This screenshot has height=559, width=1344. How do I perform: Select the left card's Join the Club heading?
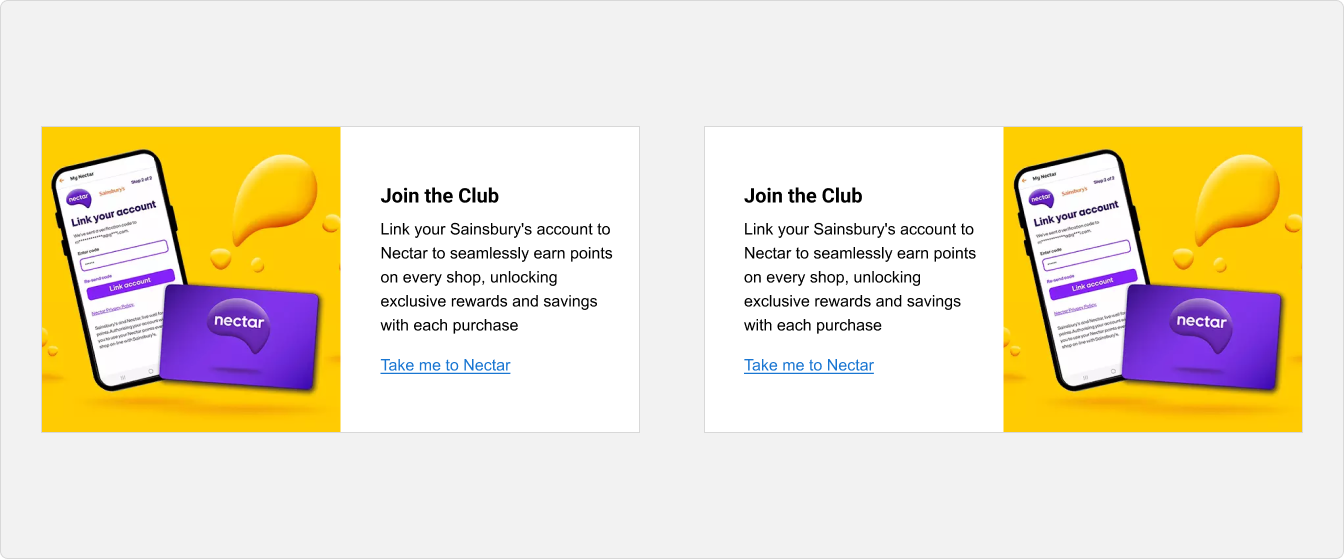pos(439,196)
